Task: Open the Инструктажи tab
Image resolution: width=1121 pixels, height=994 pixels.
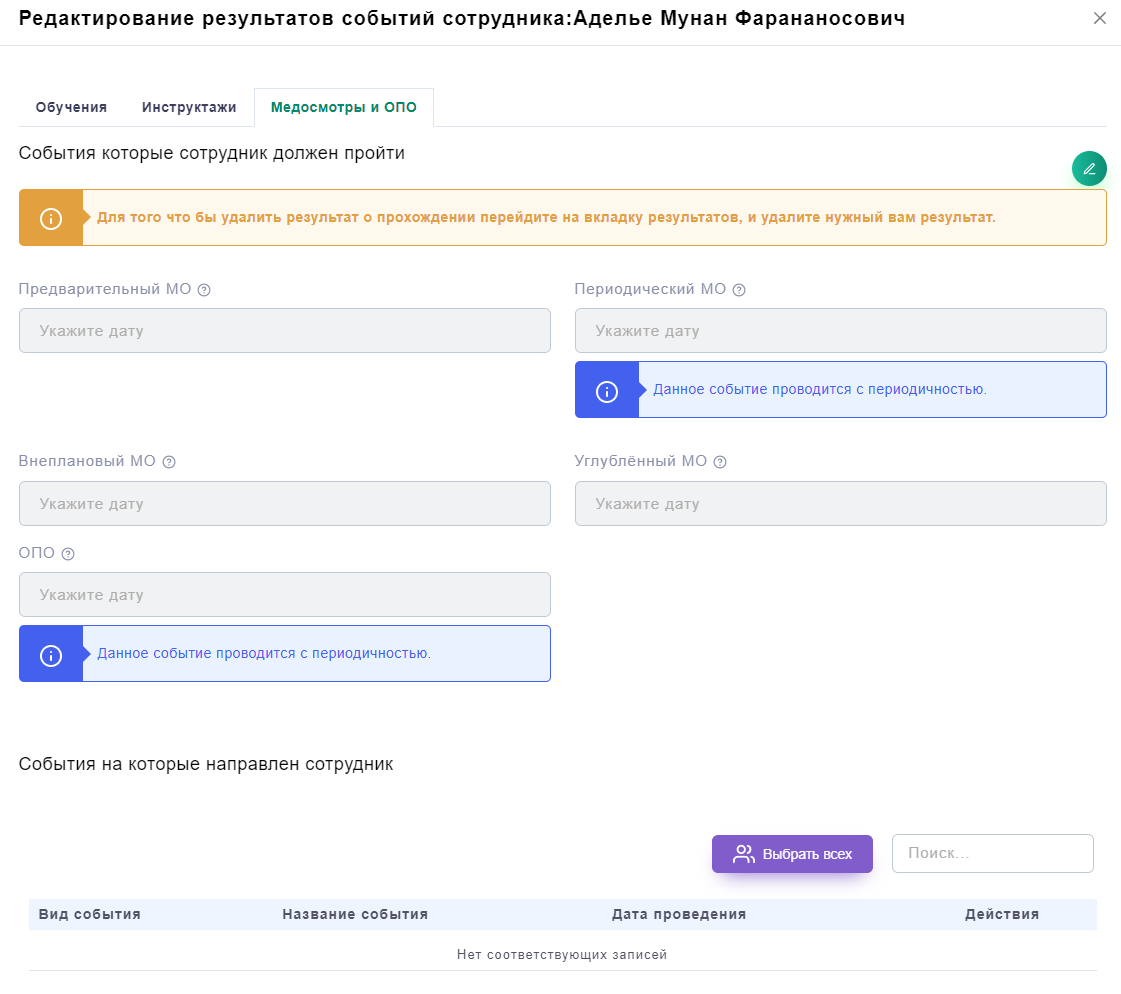Action: [x=189, y=107]
